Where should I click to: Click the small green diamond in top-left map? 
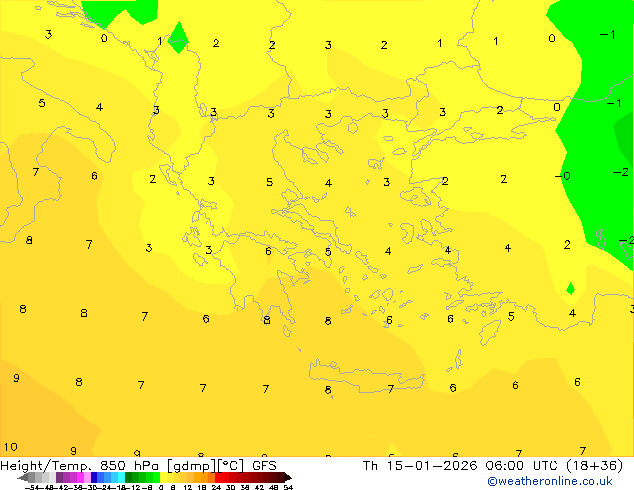(x=178, y=37)
